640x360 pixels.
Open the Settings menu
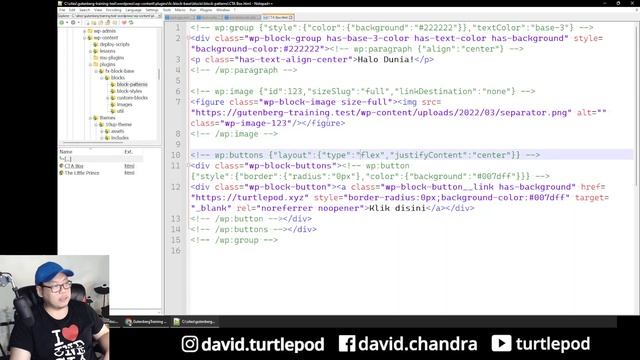click(152, 10)
